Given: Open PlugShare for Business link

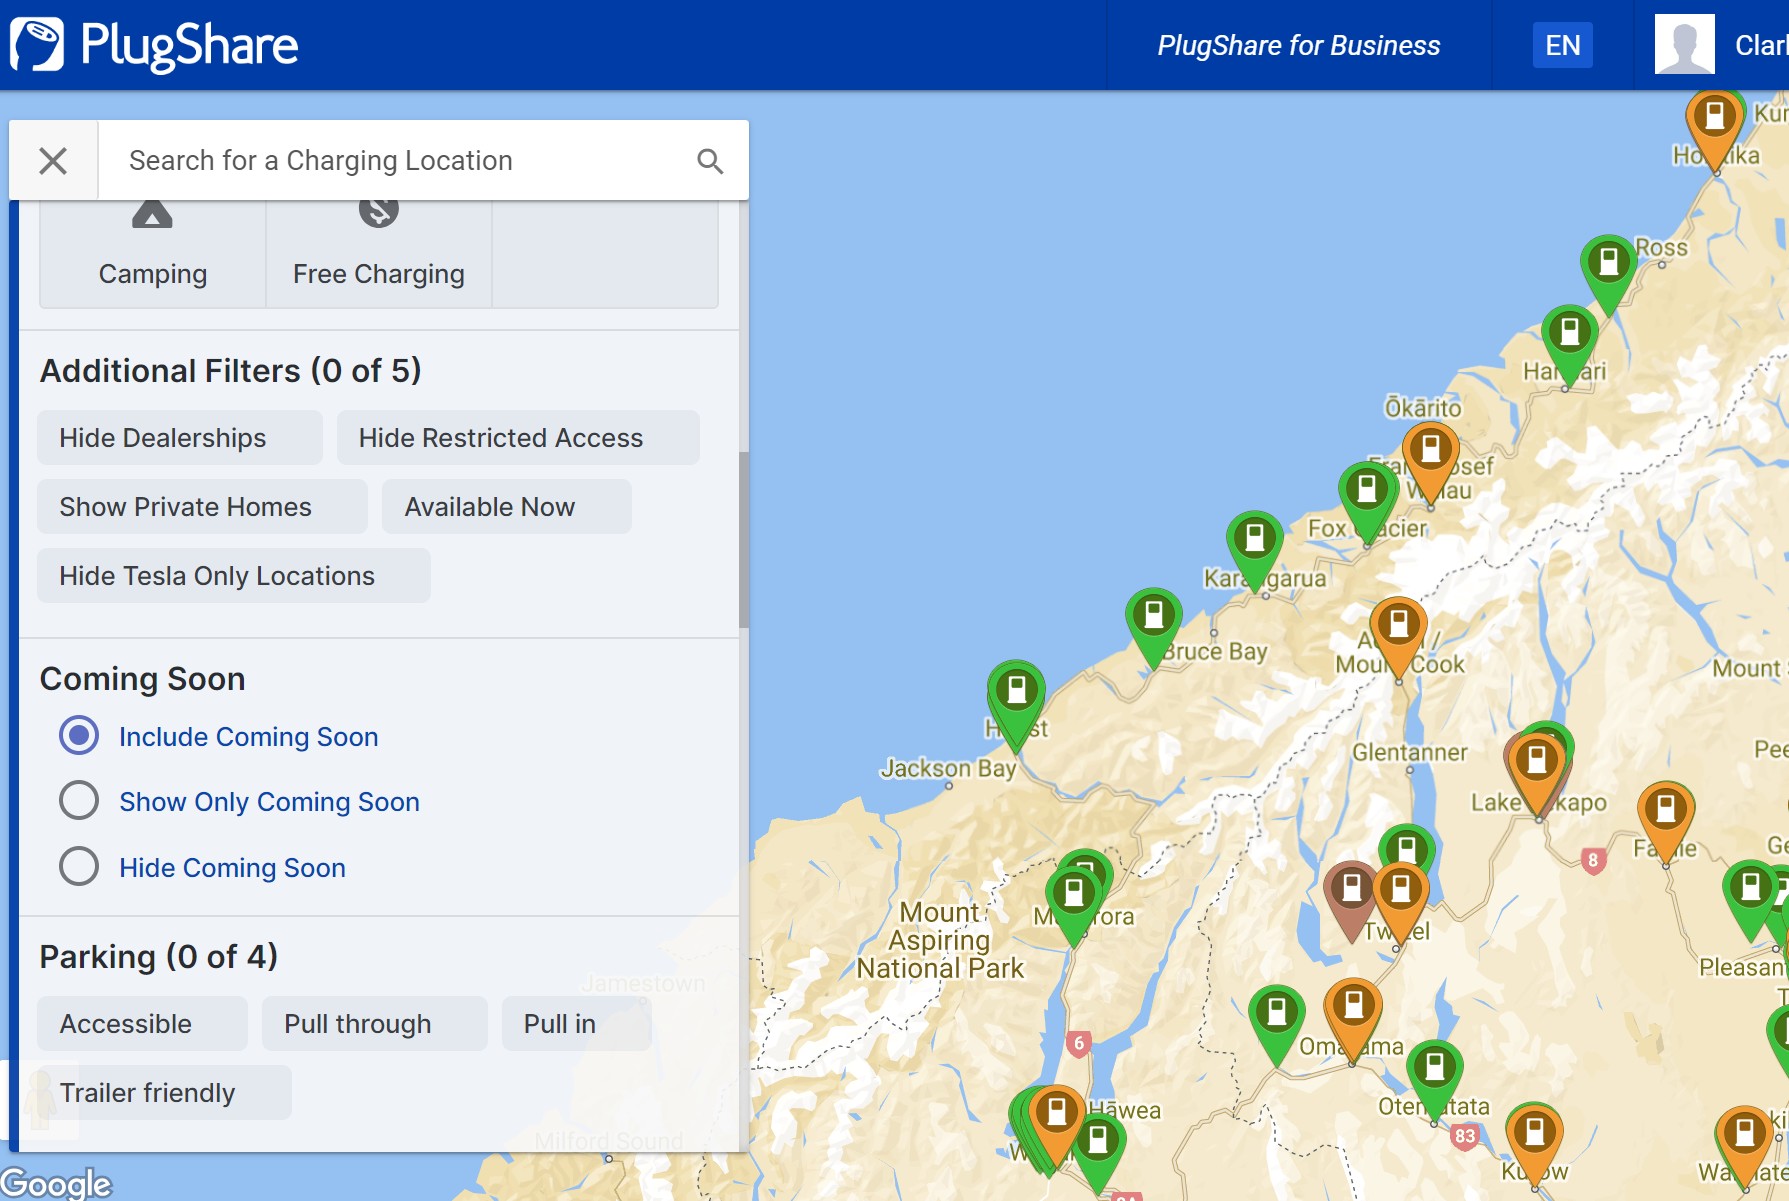Looking at the screenshot, I should (x=1298, y=45).
